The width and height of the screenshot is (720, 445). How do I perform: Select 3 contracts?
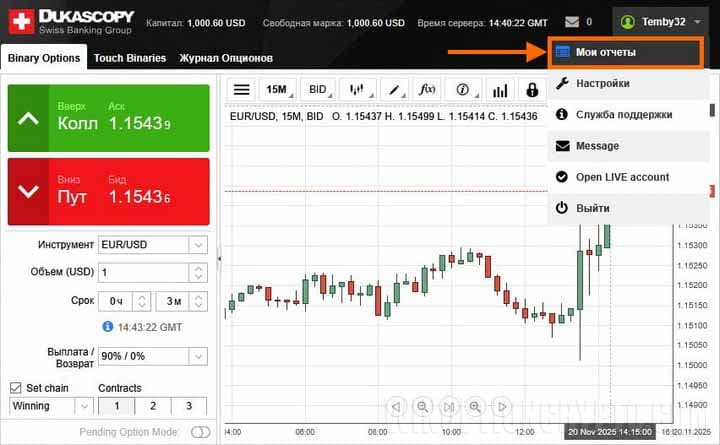[x=189, y=406]
